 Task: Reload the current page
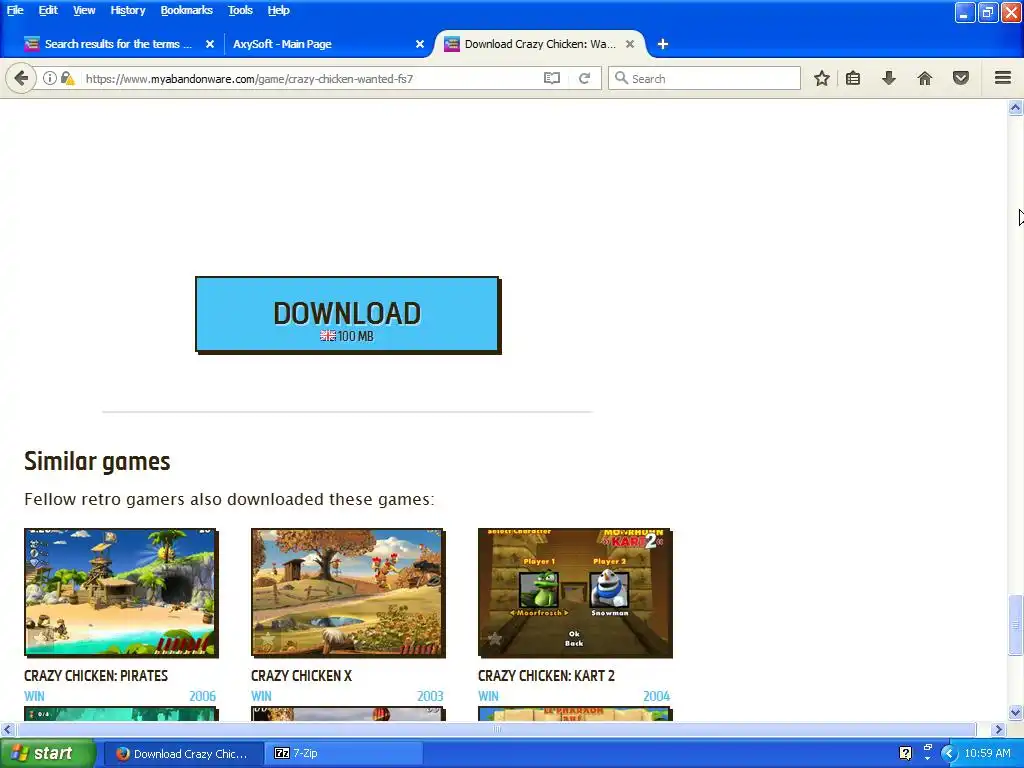[x=584, y=78]
